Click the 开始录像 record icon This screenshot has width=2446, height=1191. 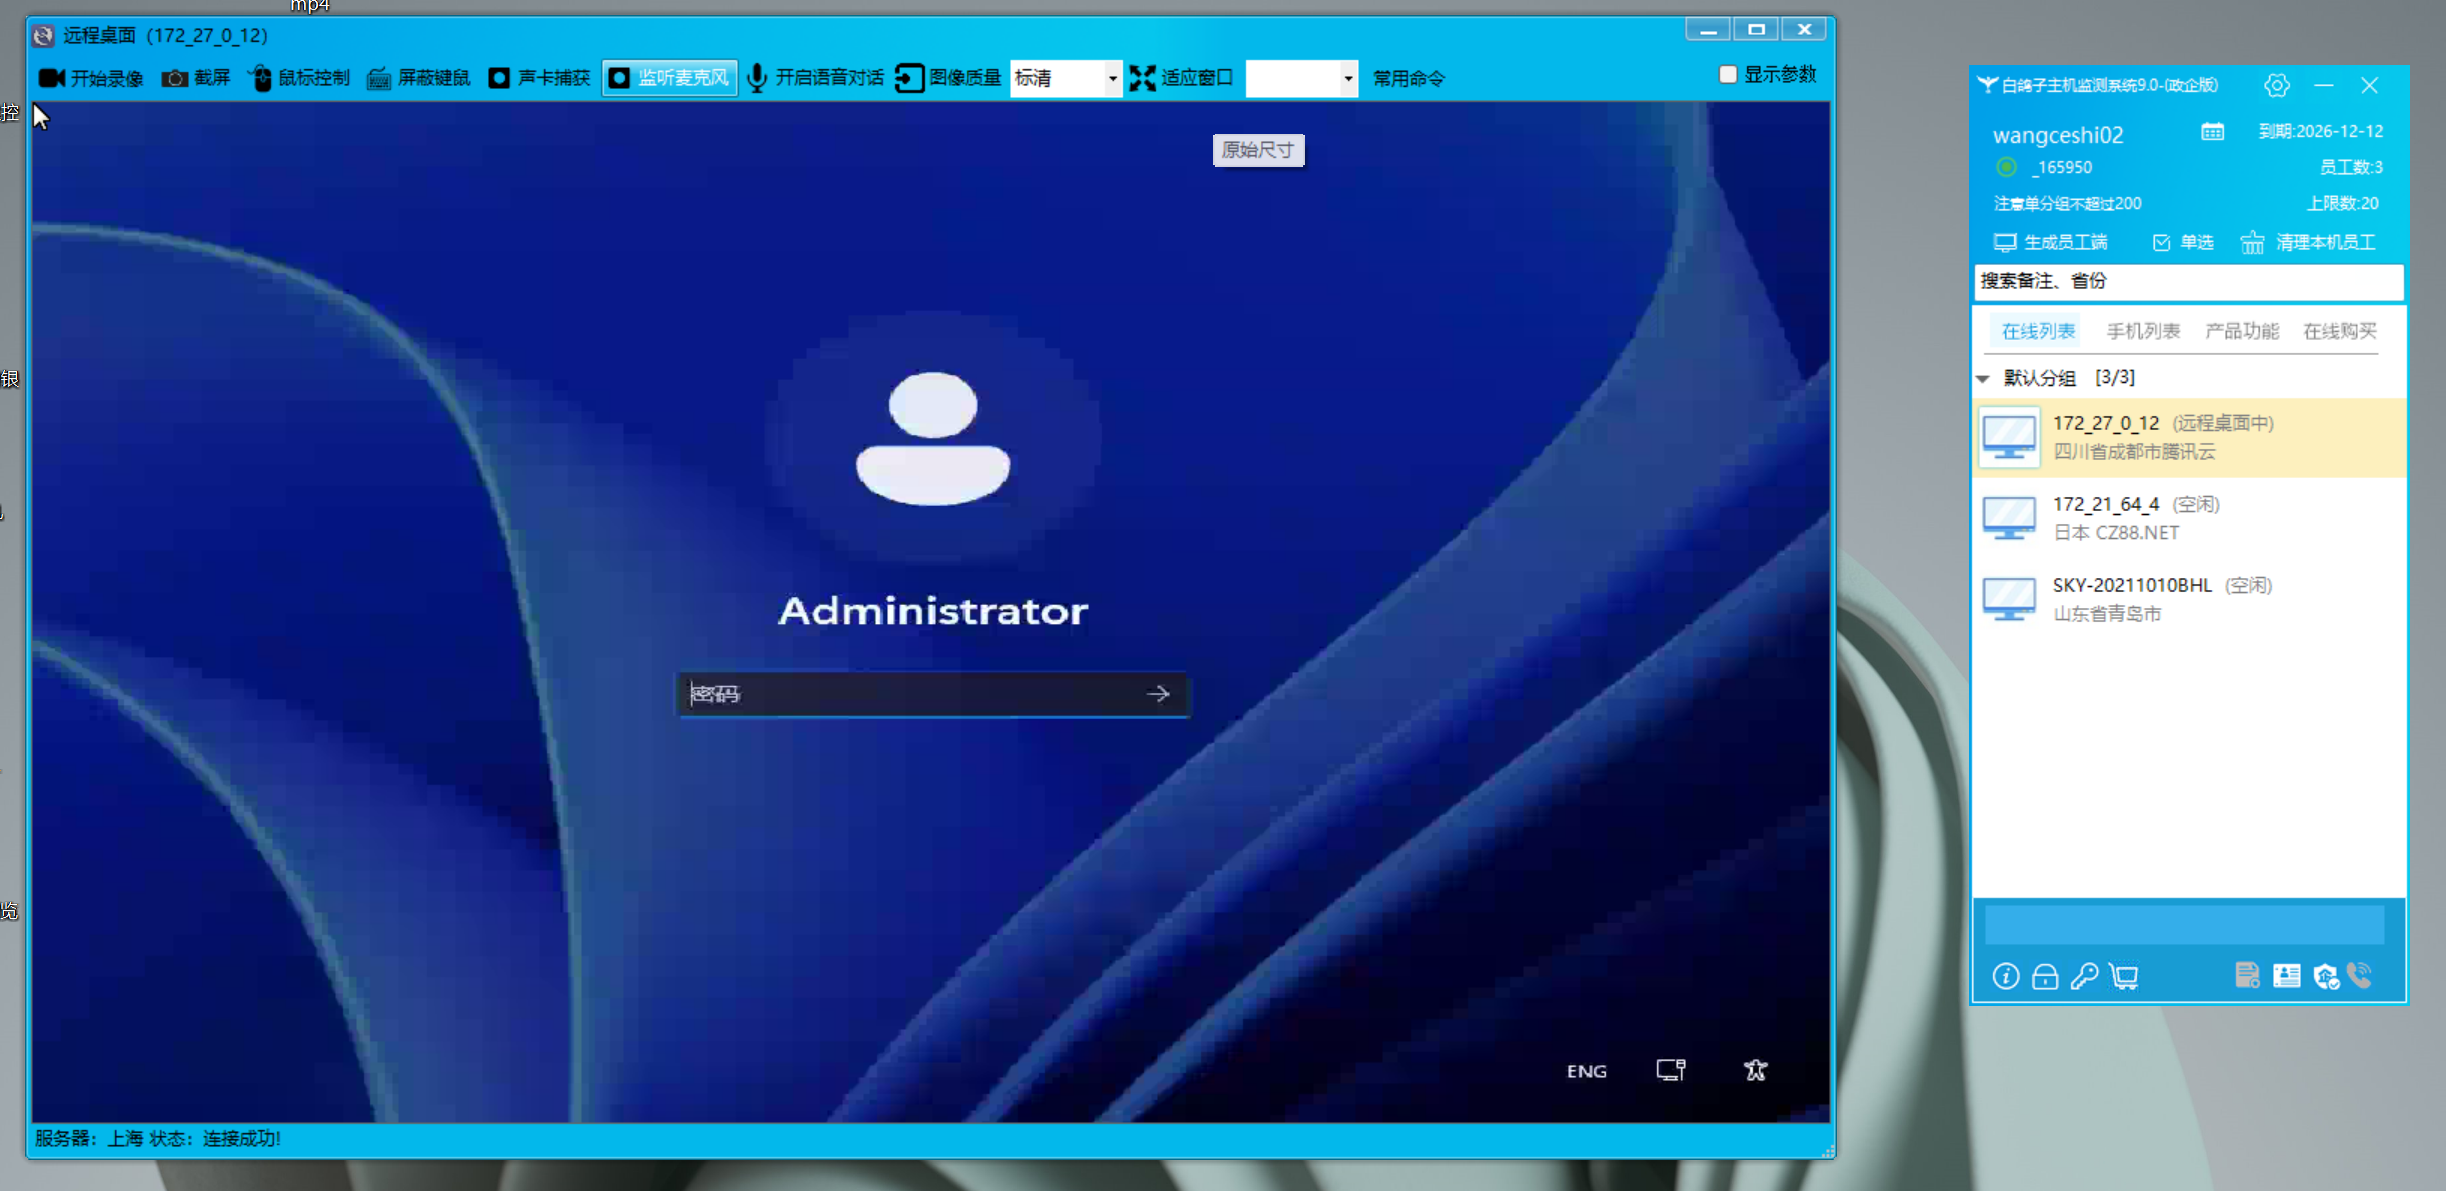point(52,78)
